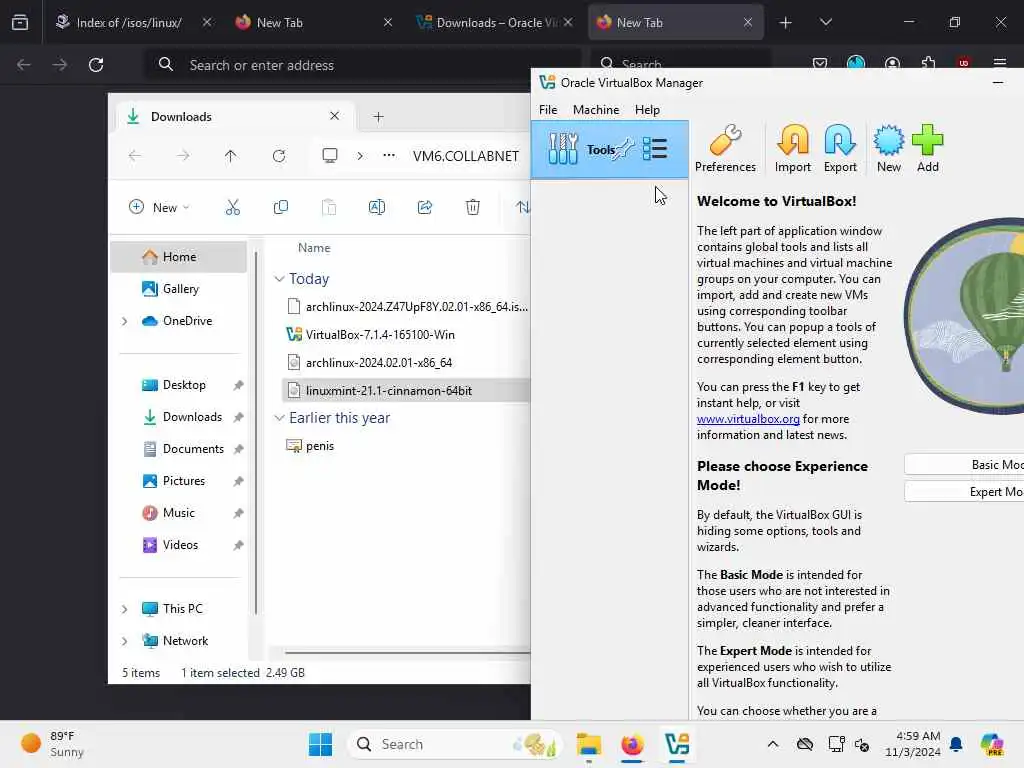
Task: Open File Explorer from taskbar
Action: (588, 744)
